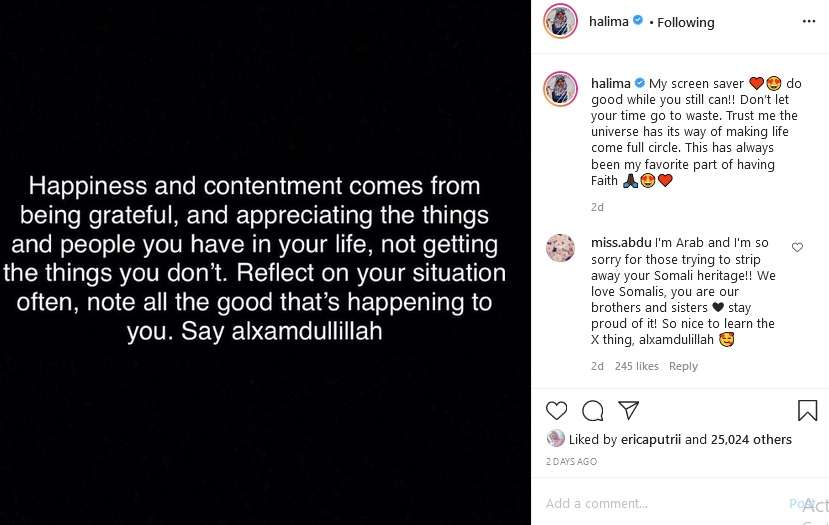Open the three-dots more options menu
The width and height of the screenshot is (829, 525).
point(809,21)
